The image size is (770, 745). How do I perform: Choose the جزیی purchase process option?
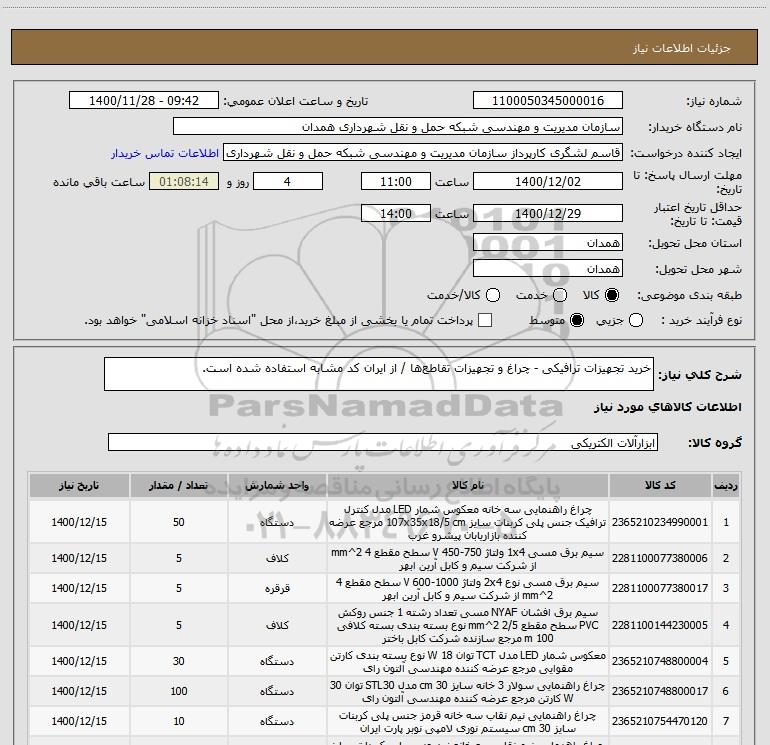pyautogui.click(x=635, y=320)
